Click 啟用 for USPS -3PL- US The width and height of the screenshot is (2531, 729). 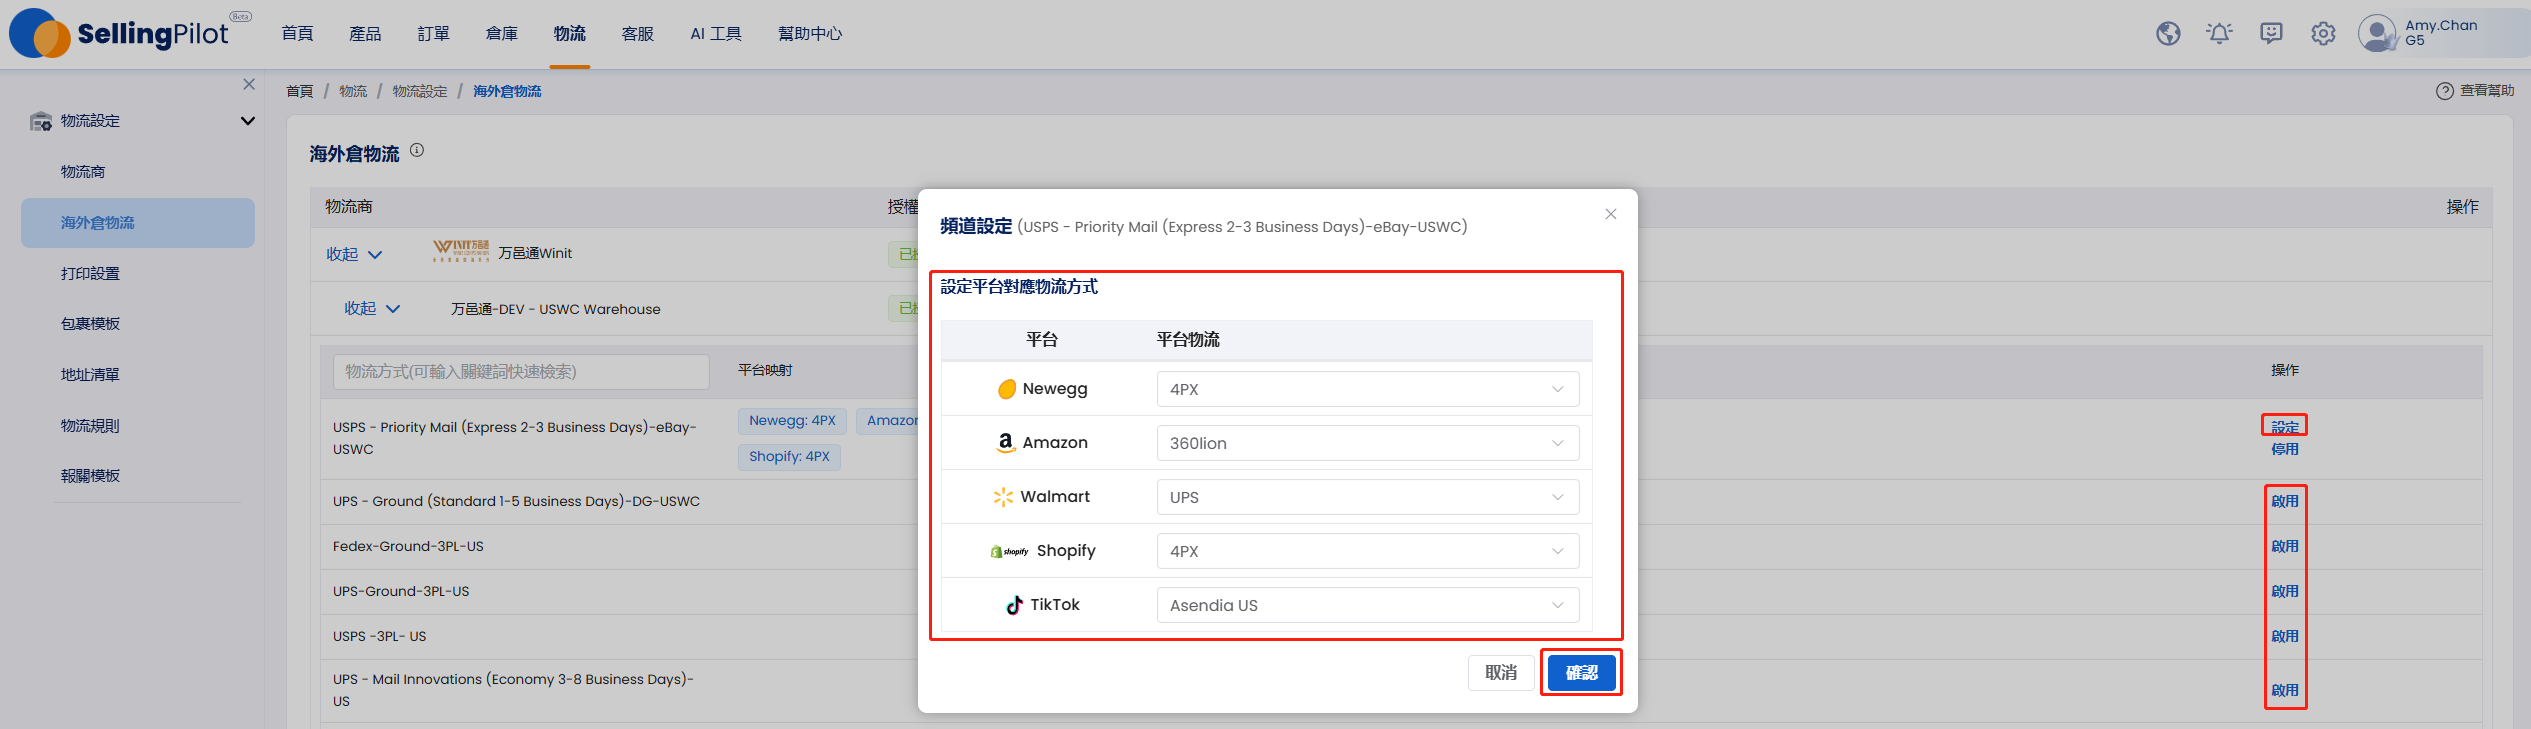click(x=2284, y=636)
